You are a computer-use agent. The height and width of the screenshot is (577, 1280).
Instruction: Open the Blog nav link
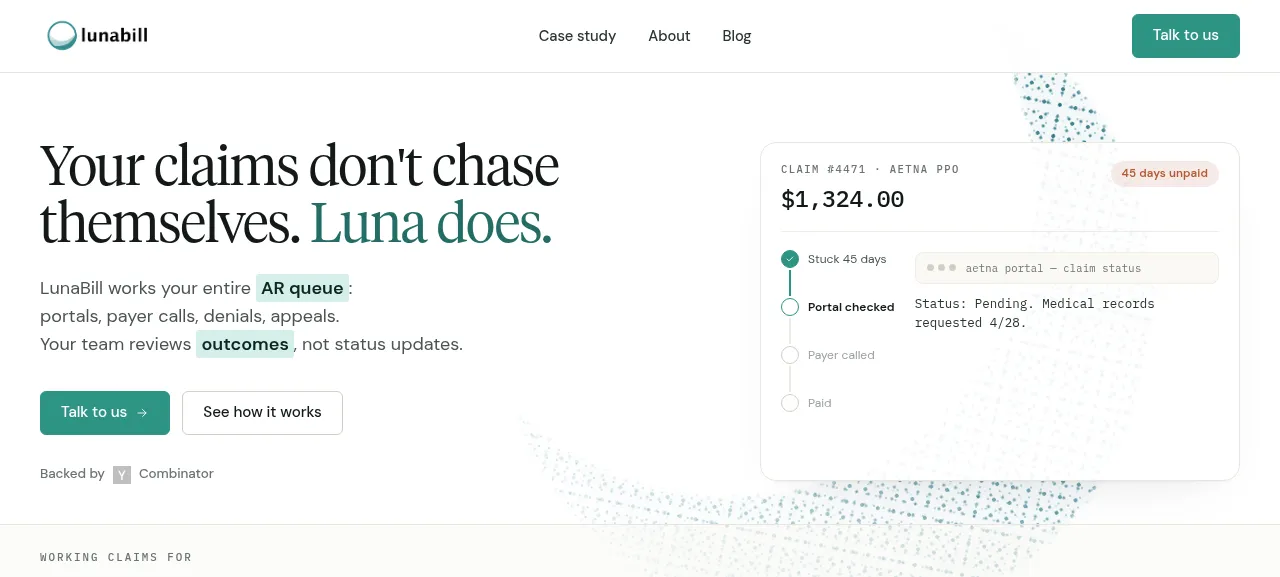click(x=737, y=36)
